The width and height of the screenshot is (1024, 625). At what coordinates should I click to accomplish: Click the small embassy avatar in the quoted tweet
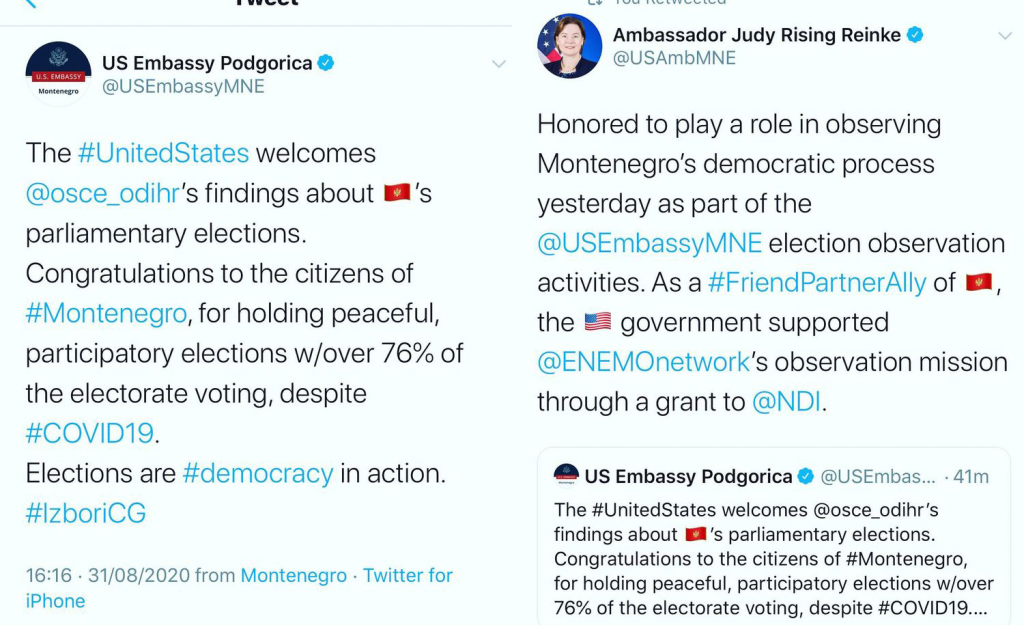(x=566, y=476)
